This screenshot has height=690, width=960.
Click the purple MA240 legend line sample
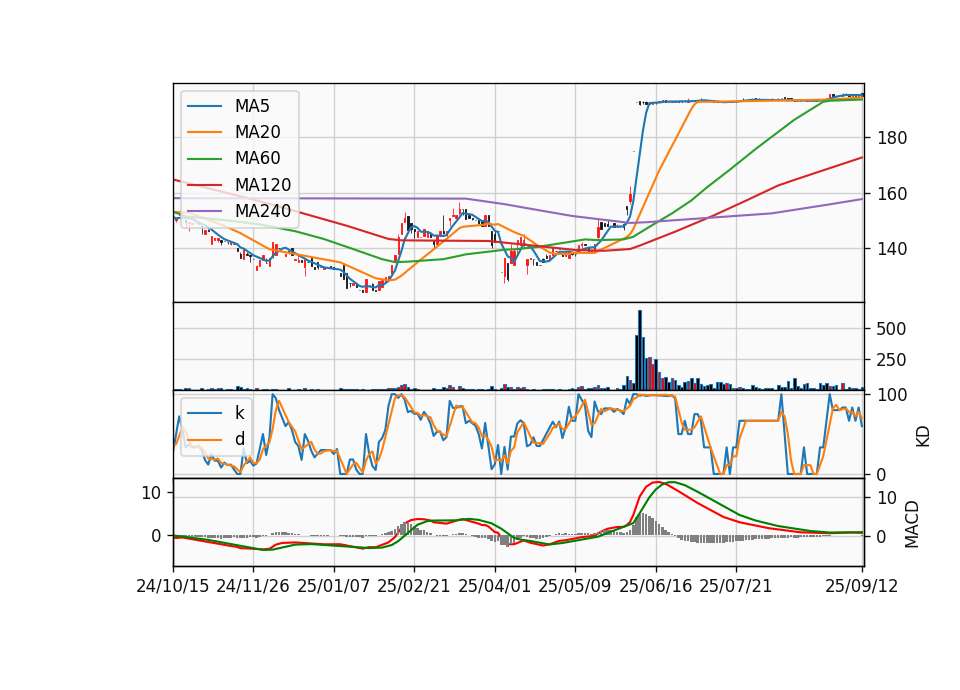204,211
